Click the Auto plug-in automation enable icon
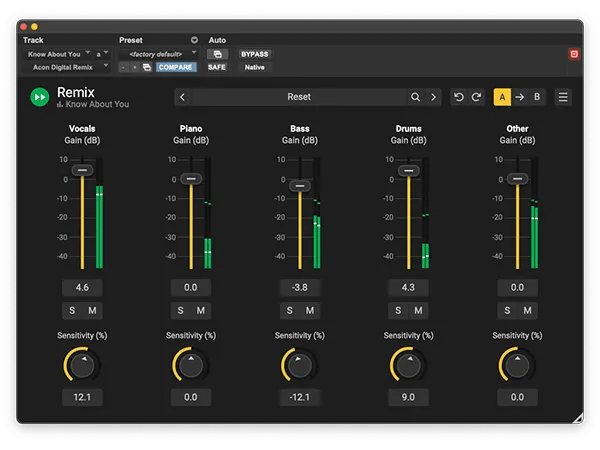The image size is (600, 450). coord(217,54)
